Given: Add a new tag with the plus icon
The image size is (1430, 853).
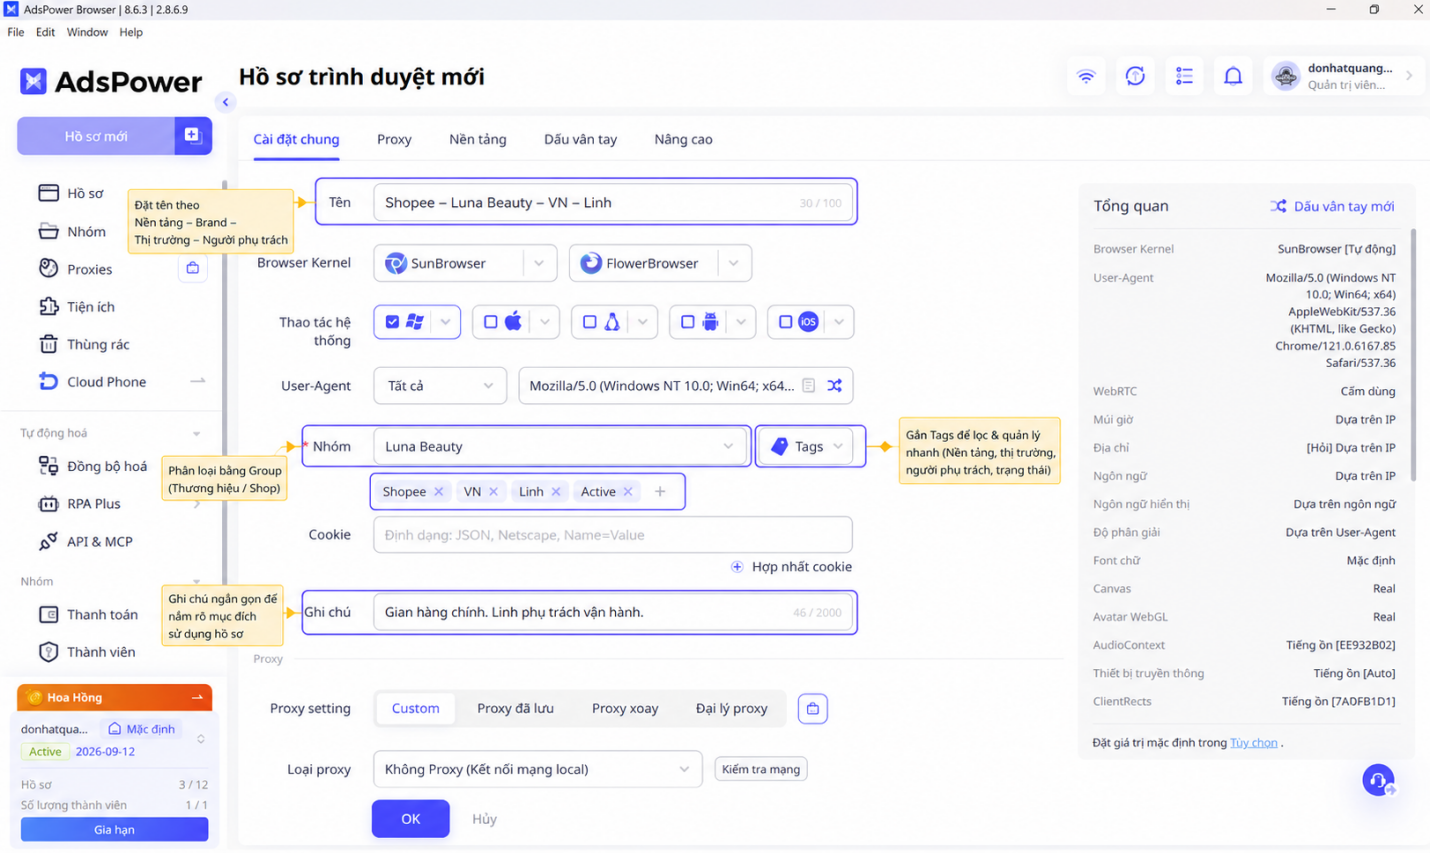Looking at the screenshot, I should tap(660, 492).
